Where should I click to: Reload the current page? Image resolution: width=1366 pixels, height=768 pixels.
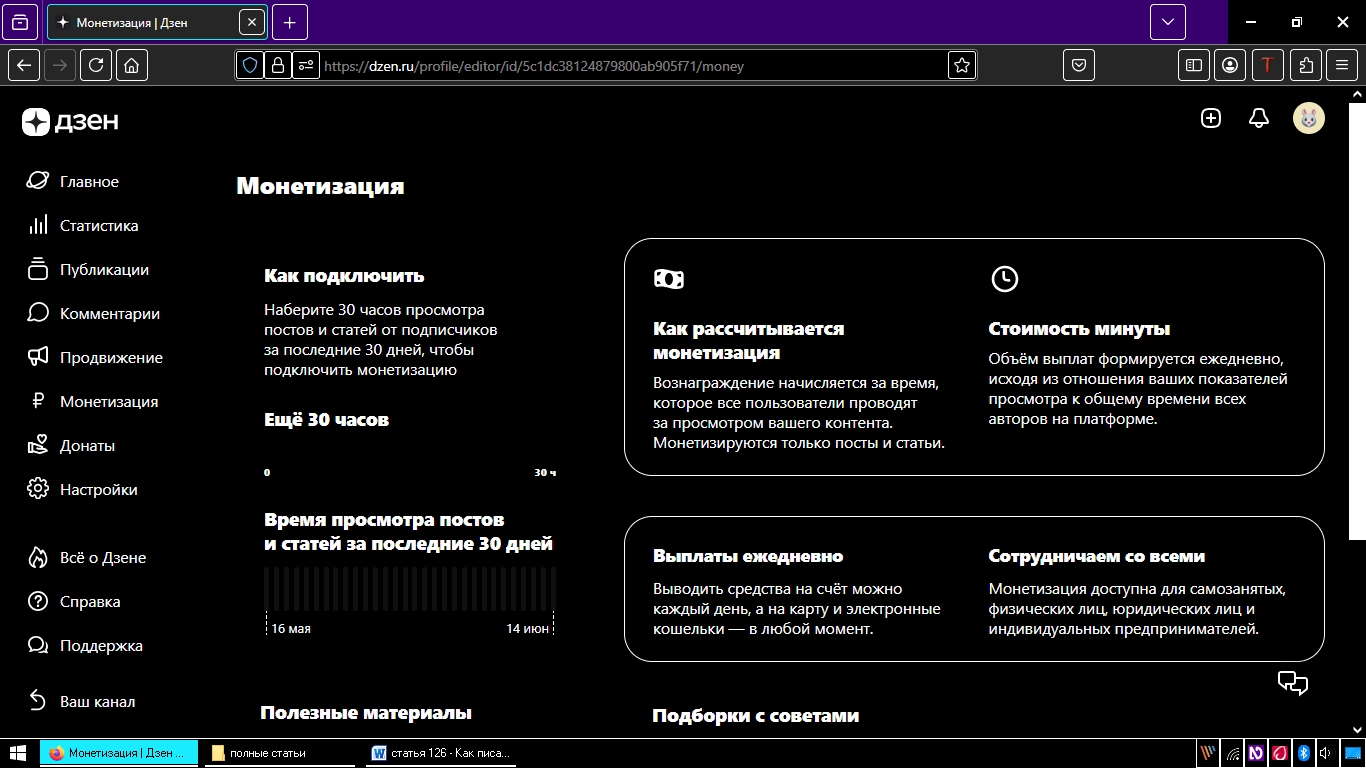(x=96, y=65)
